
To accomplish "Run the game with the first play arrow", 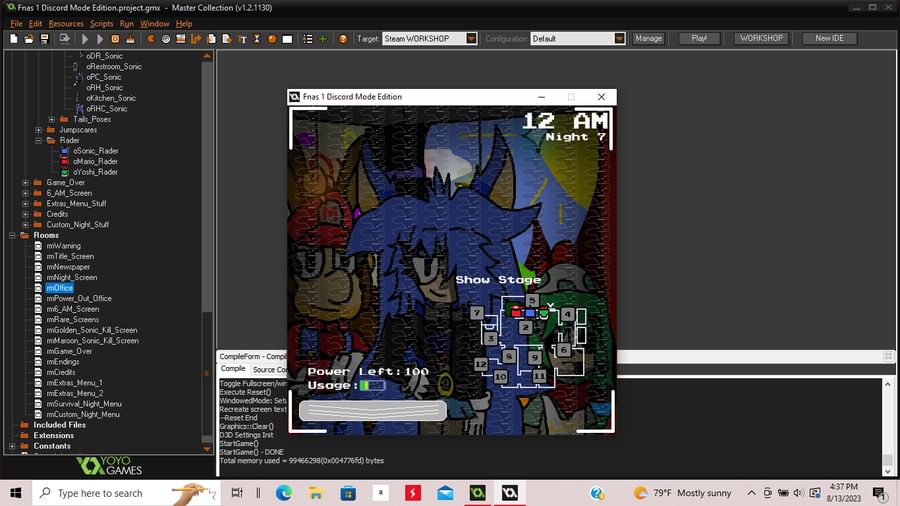I will (x=85, y=39).
